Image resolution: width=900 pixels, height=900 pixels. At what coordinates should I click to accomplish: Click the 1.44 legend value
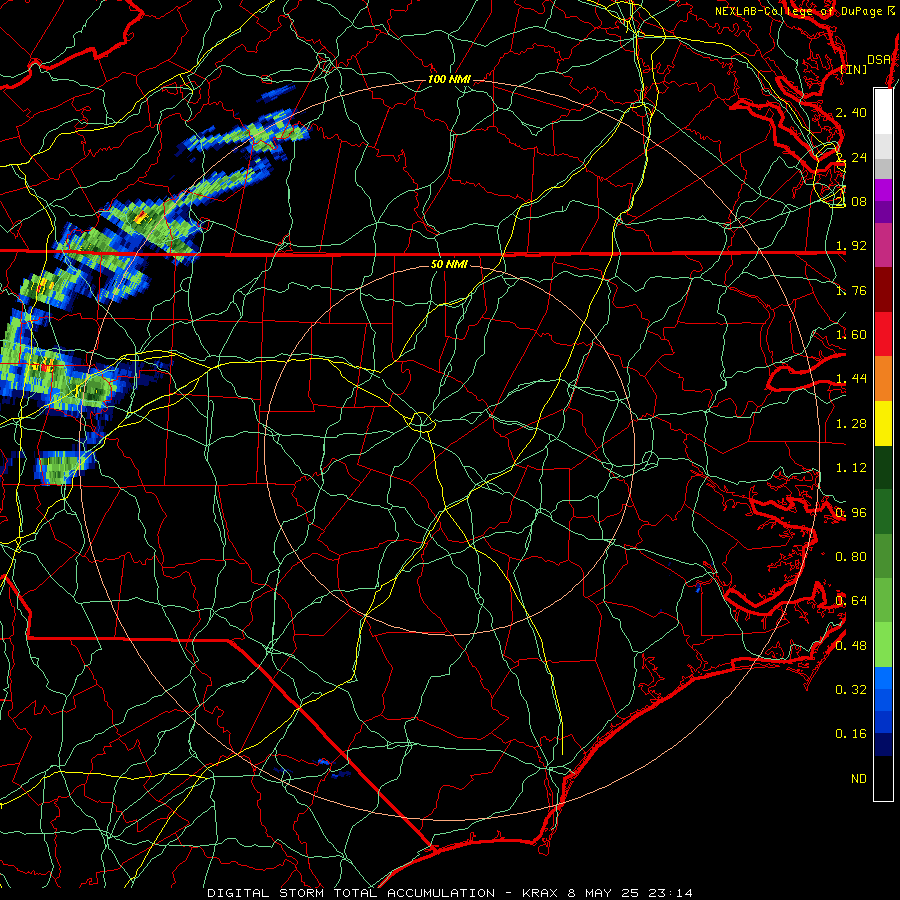click(x=851, y=379)
